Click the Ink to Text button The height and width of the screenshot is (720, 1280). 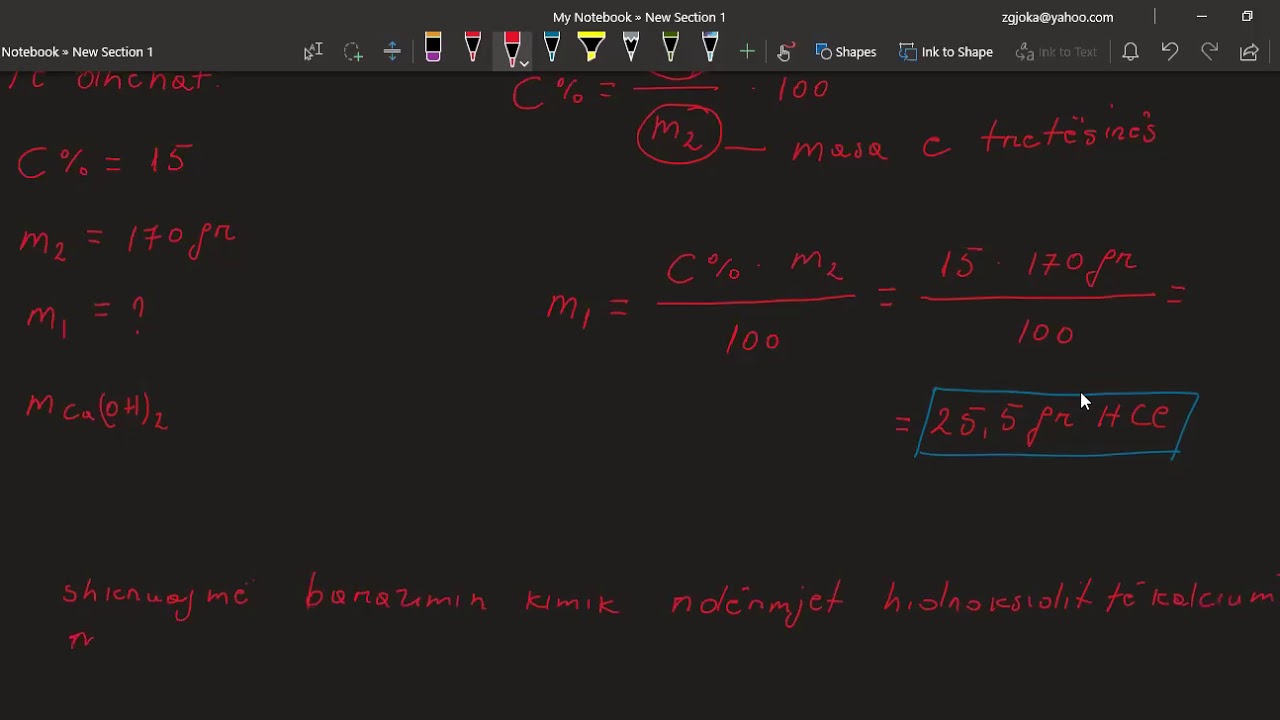pos(1056,51)
